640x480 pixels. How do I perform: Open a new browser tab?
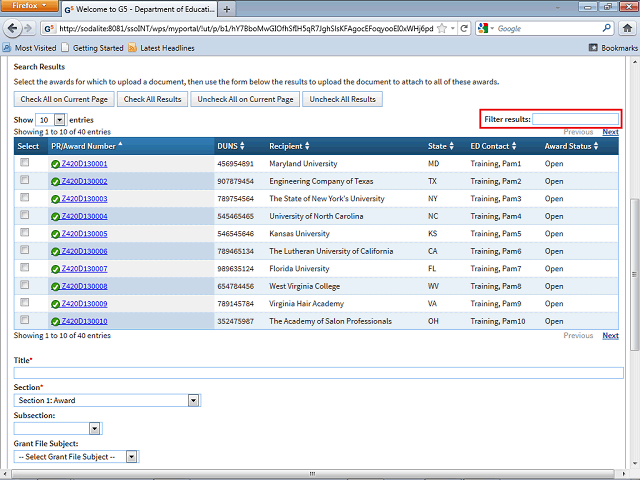click(x=227, y=9)
